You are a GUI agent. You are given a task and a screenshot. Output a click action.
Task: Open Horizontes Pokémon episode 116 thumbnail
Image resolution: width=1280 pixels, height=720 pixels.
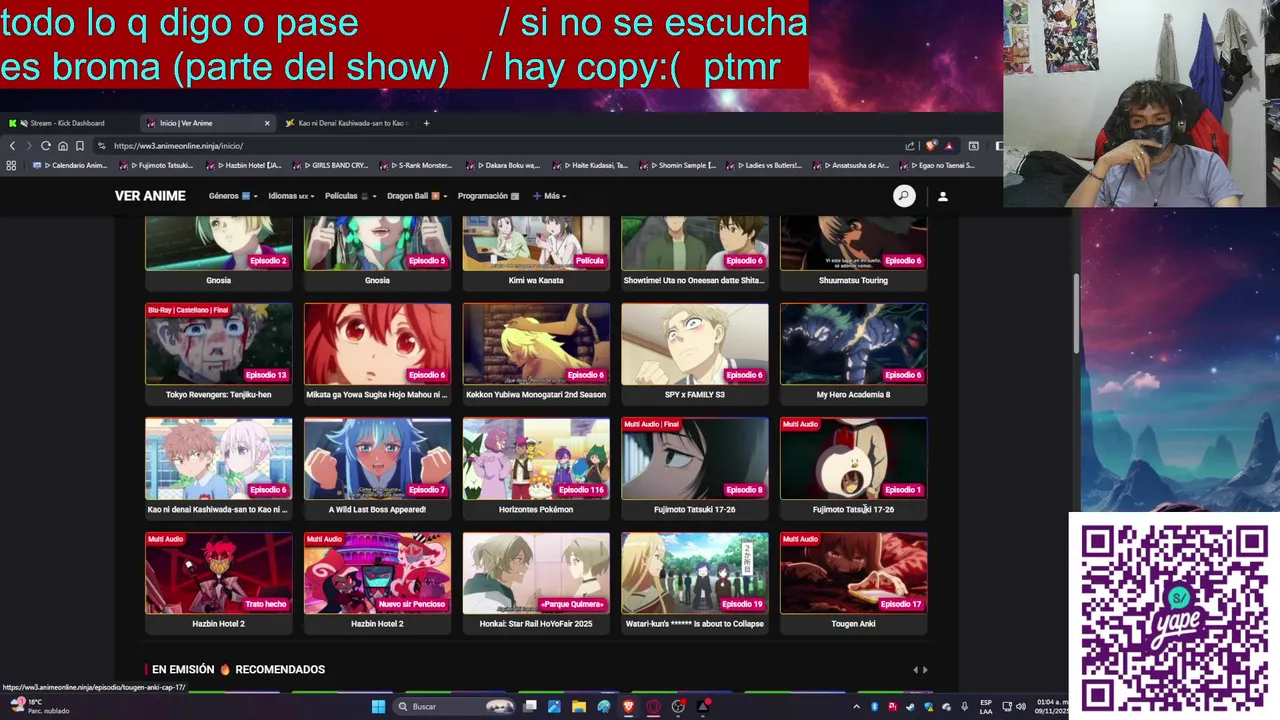536,459
